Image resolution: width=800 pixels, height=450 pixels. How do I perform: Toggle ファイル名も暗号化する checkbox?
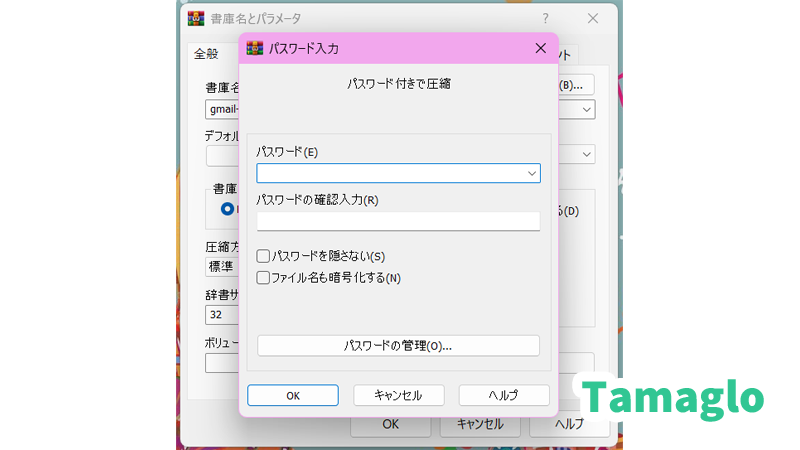tap(264, 277)
